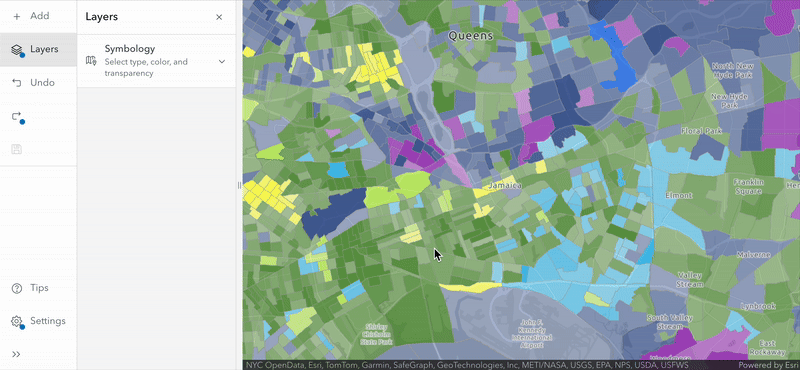The height and width of the screenshot is (370, 800).
Task: Select the Symbology option title
Action: (130, 49)
